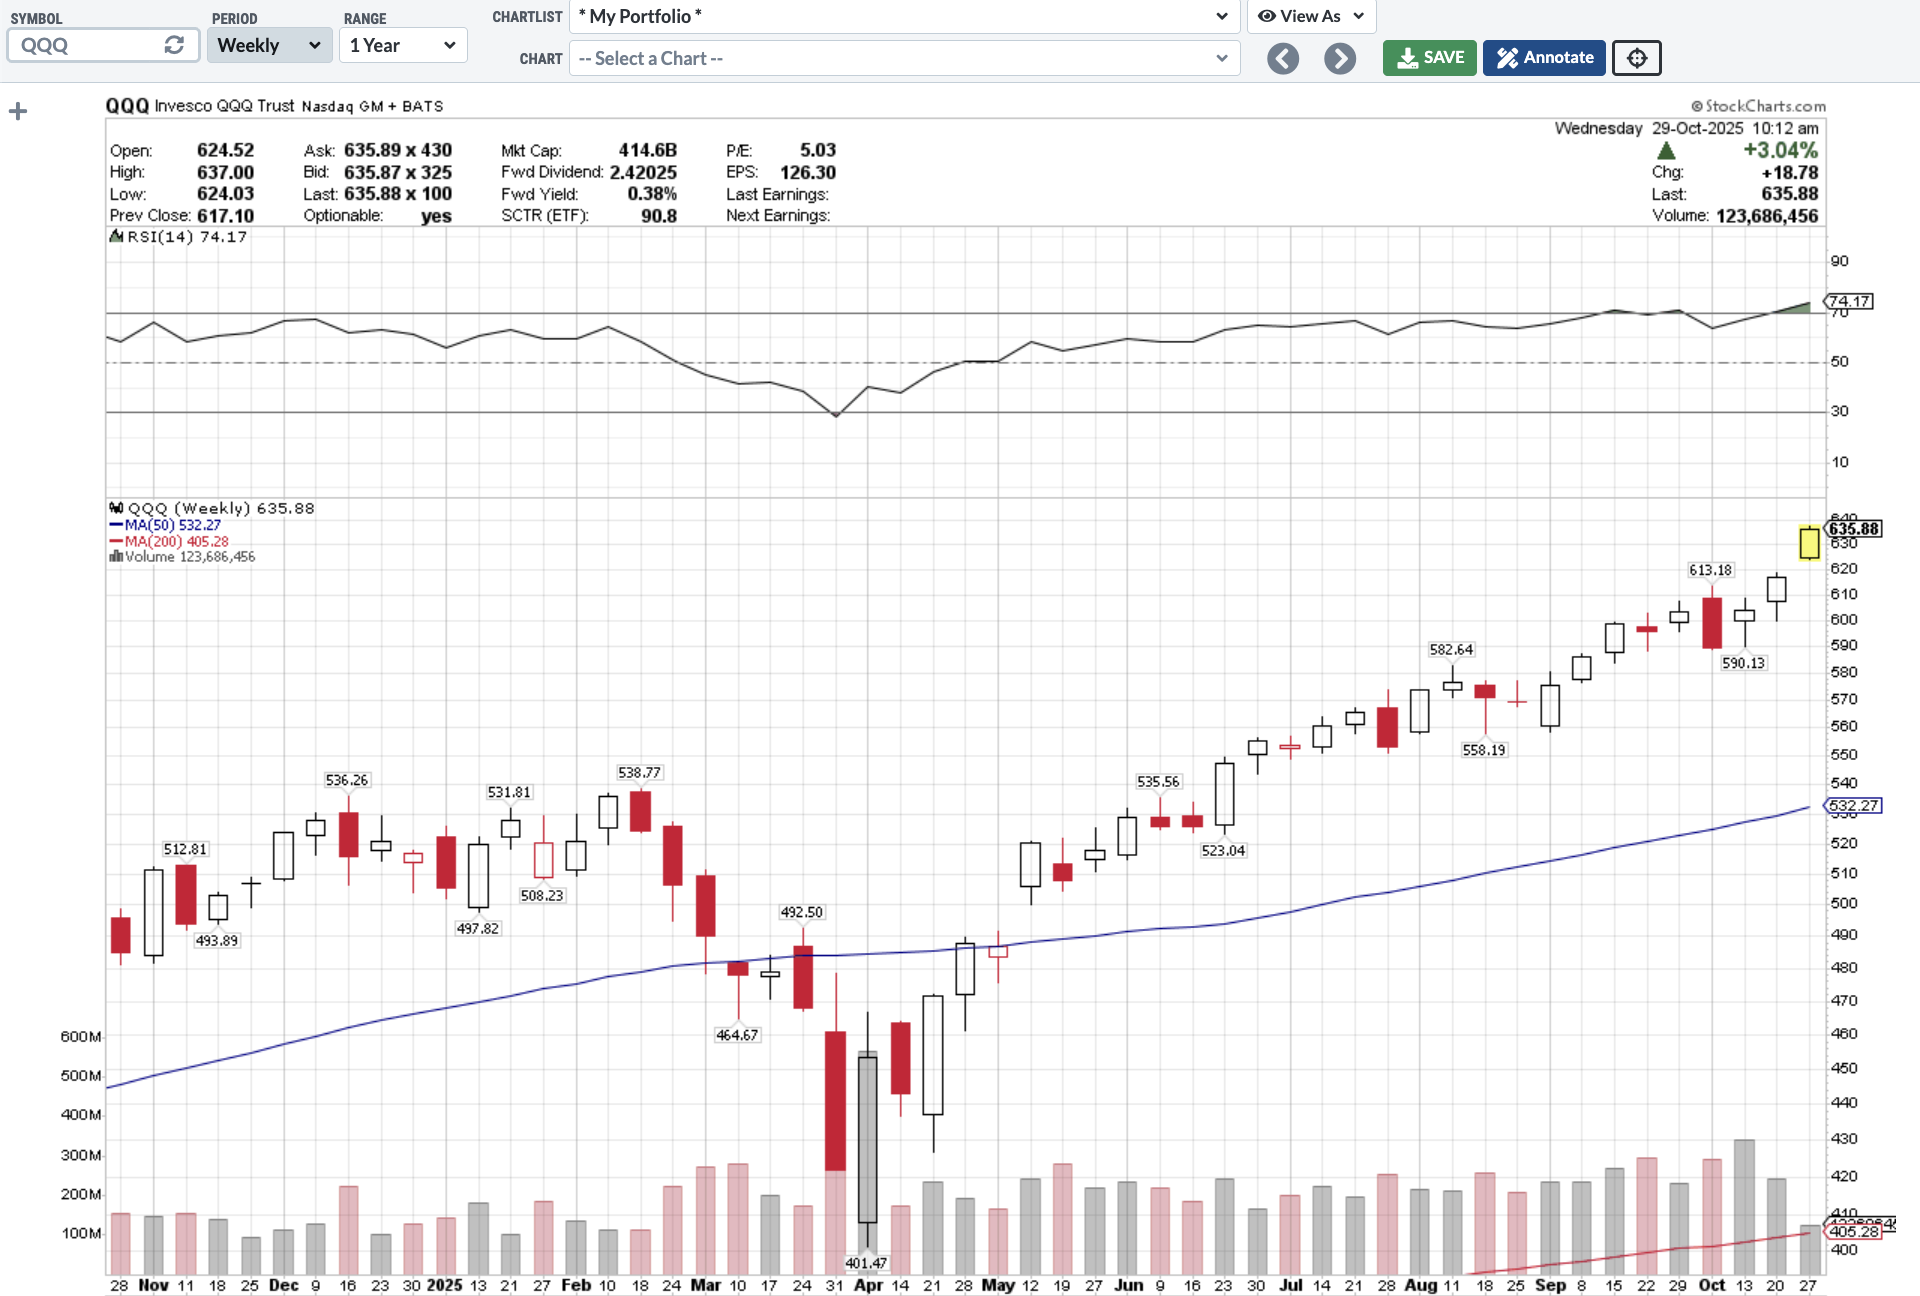The width and height of the screenshot is (1920, 1296).
Task: Click the StockCharts.com watermark link
Action: pyautogui.click(x=1758, y=106)
